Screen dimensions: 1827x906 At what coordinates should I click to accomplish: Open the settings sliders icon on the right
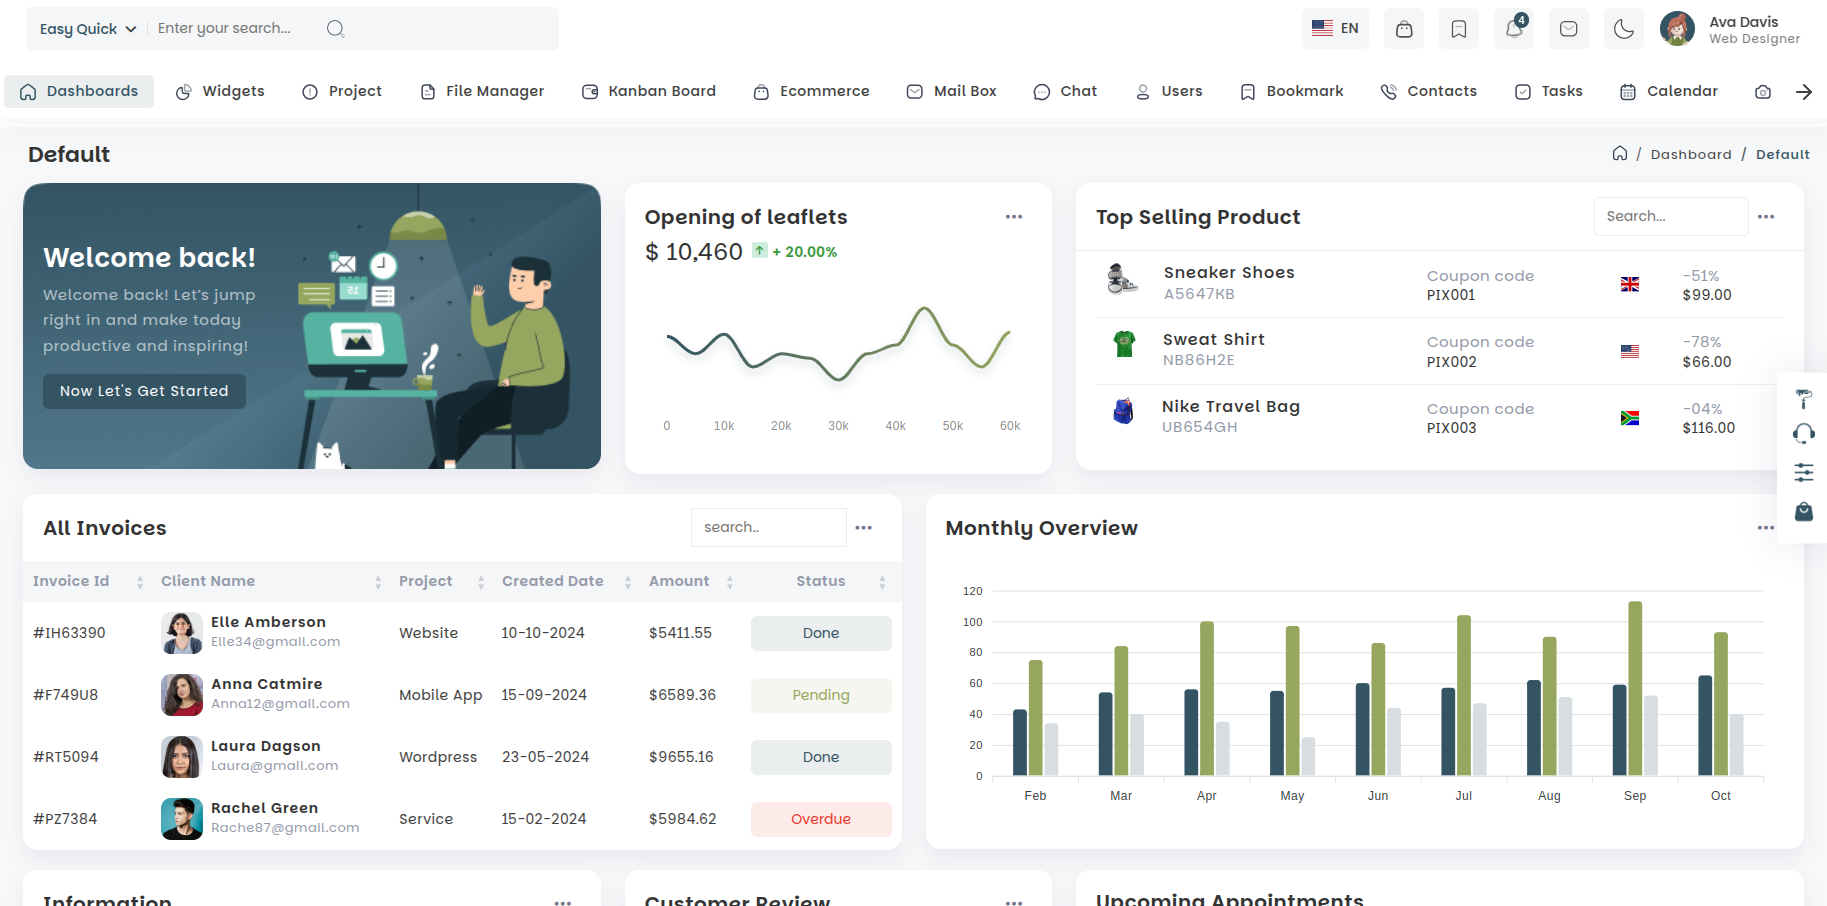pos(1804,471)
